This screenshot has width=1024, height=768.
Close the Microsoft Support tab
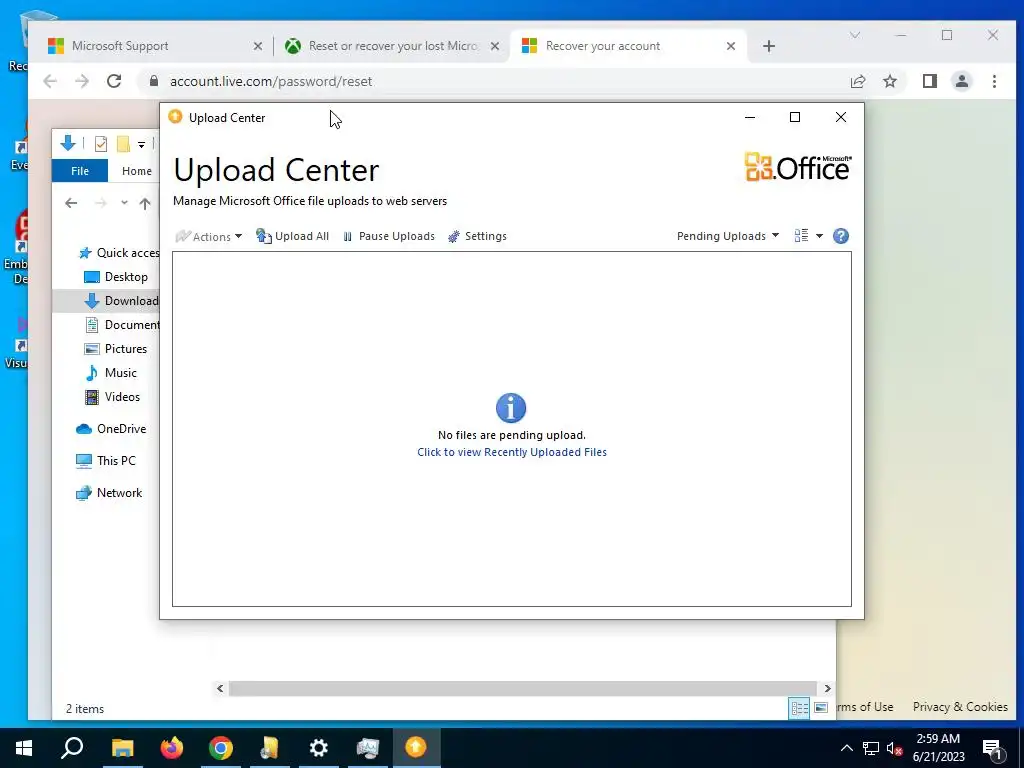[258, 46]
